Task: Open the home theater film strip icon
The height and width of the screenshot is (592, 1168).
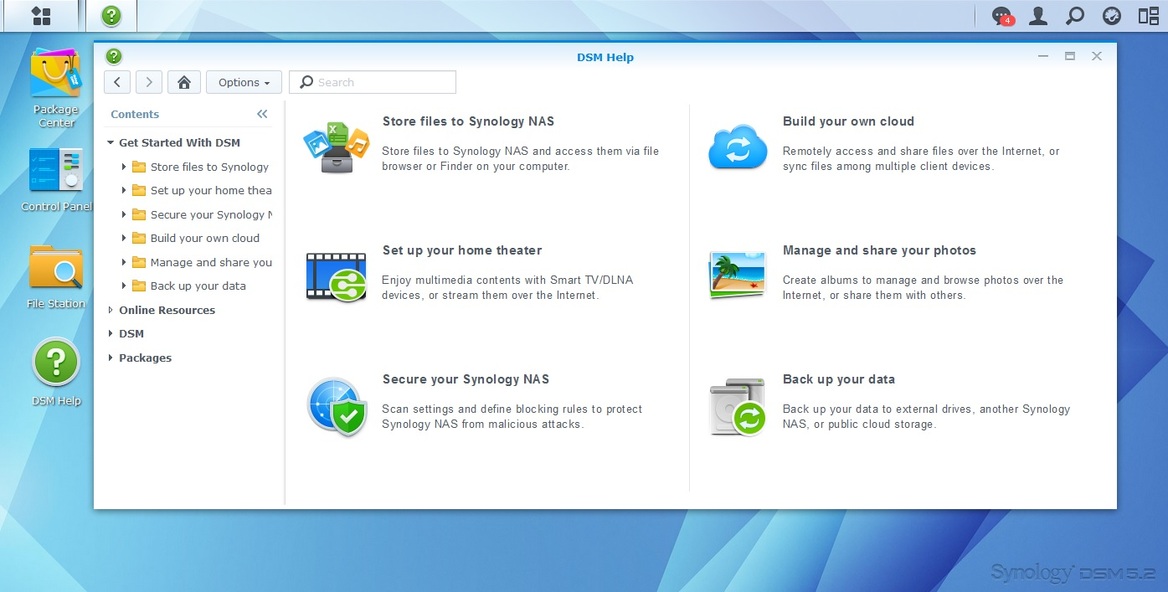Action: pos(337,276)
